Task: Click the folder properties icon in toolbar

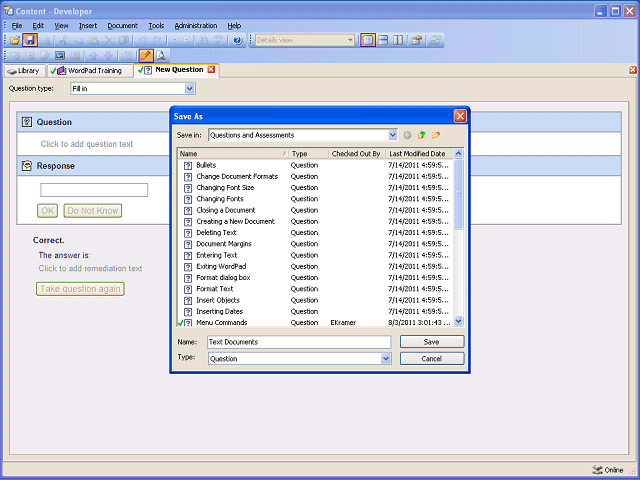Action: tap(417, 40)
